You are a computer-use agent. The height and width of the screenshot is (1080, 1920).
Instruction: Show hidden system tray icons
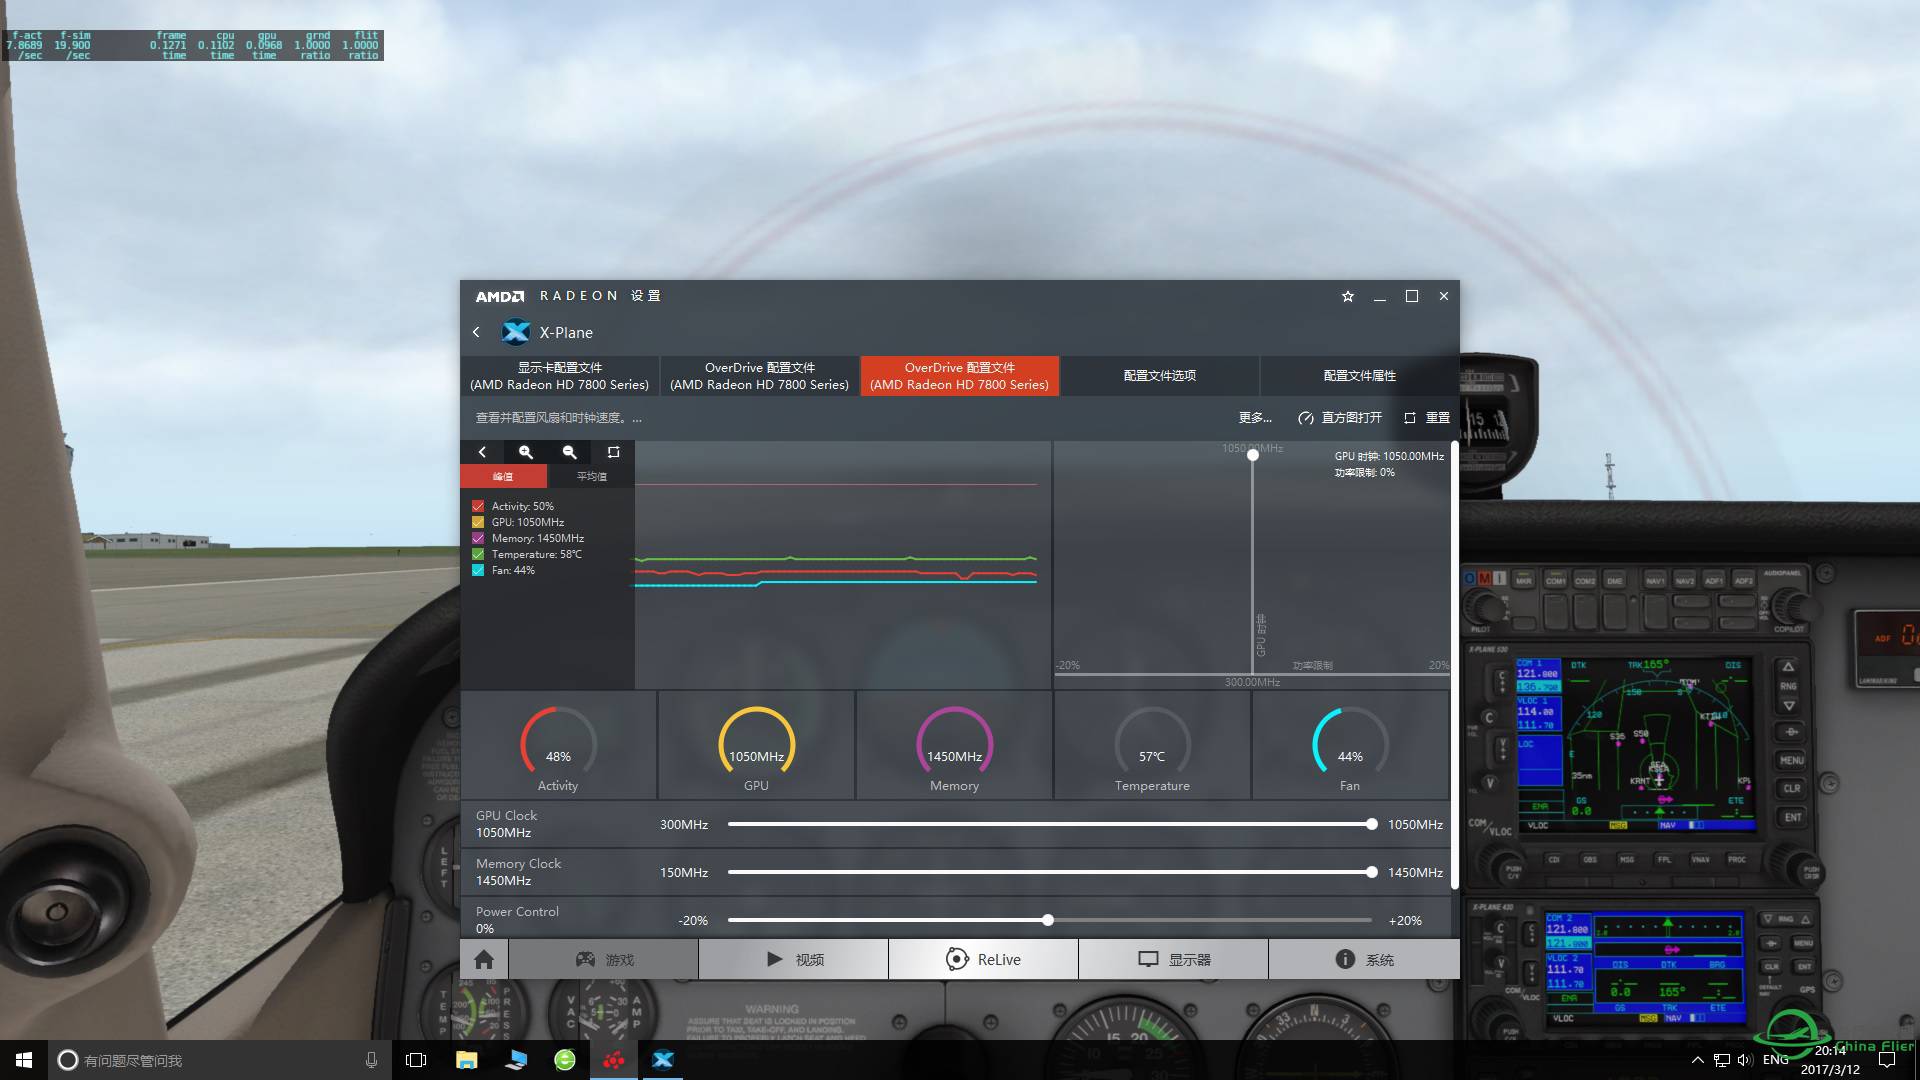tap(1697, 1060)
